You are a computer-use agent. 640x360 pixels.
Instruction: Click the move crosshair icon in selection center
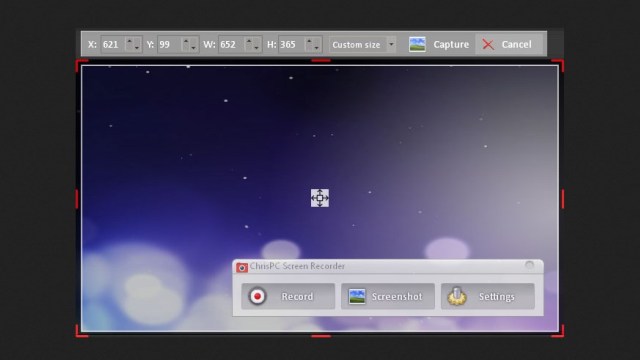(320, 198)
